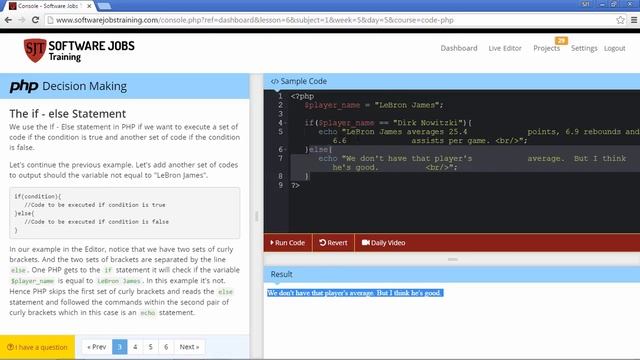The width and height of the screenshot is (640, 360).
Task: Click the Sample Code panel header
Action: pos(452,81)
